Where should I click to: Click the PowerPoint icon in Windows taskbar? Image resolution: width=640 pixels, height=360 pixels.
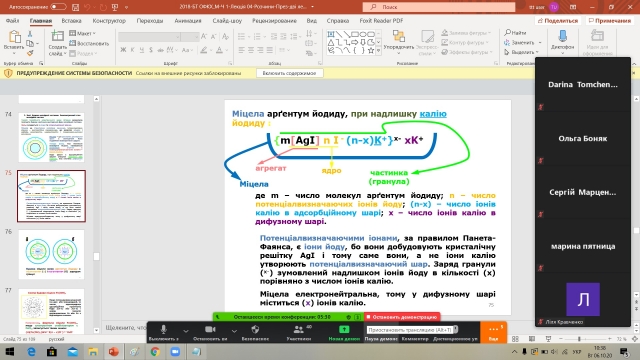(x=113, y=351)
